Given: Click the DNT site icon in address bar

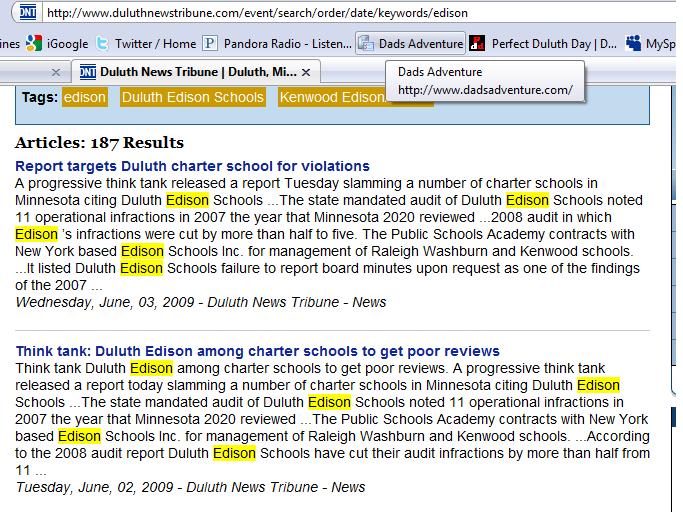Looking at the screenshot, I should point(28,12).
